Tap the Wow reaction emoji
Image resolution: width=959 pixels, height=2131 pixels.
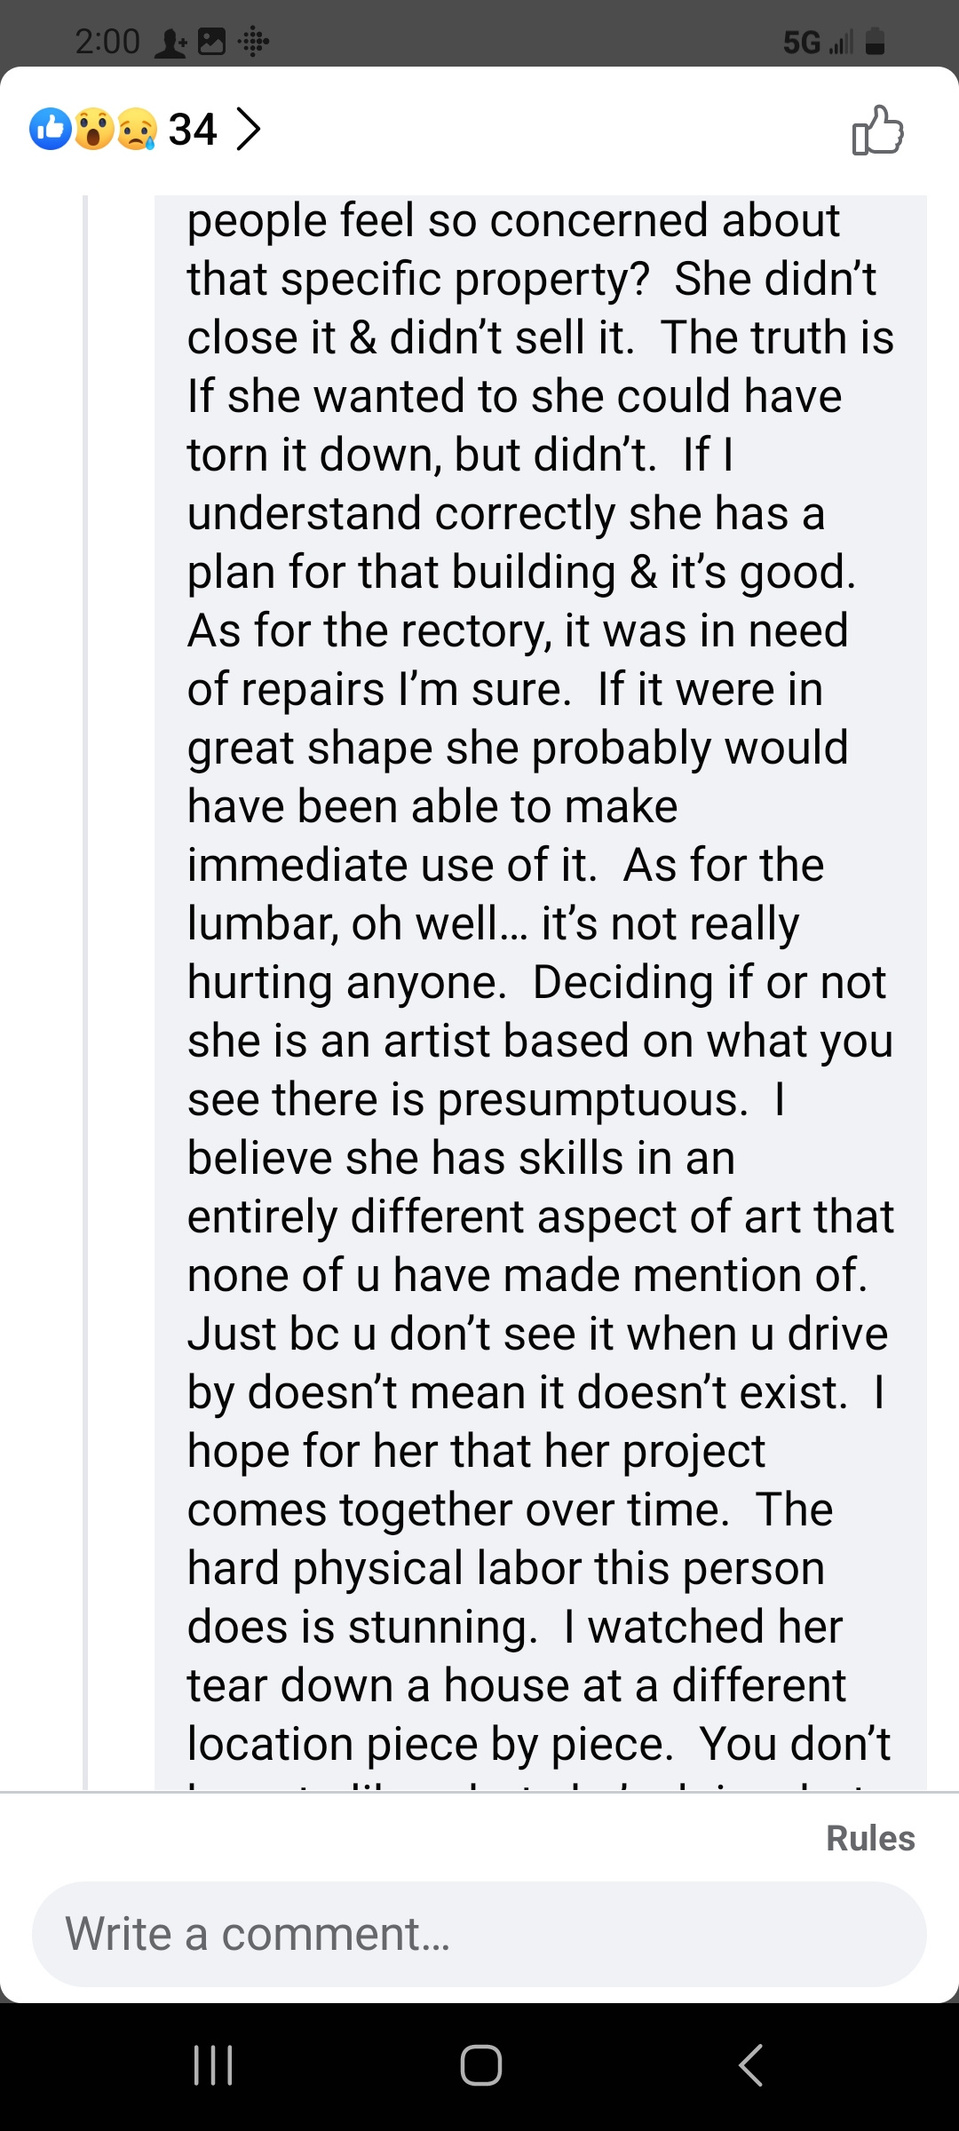[93, 129]
